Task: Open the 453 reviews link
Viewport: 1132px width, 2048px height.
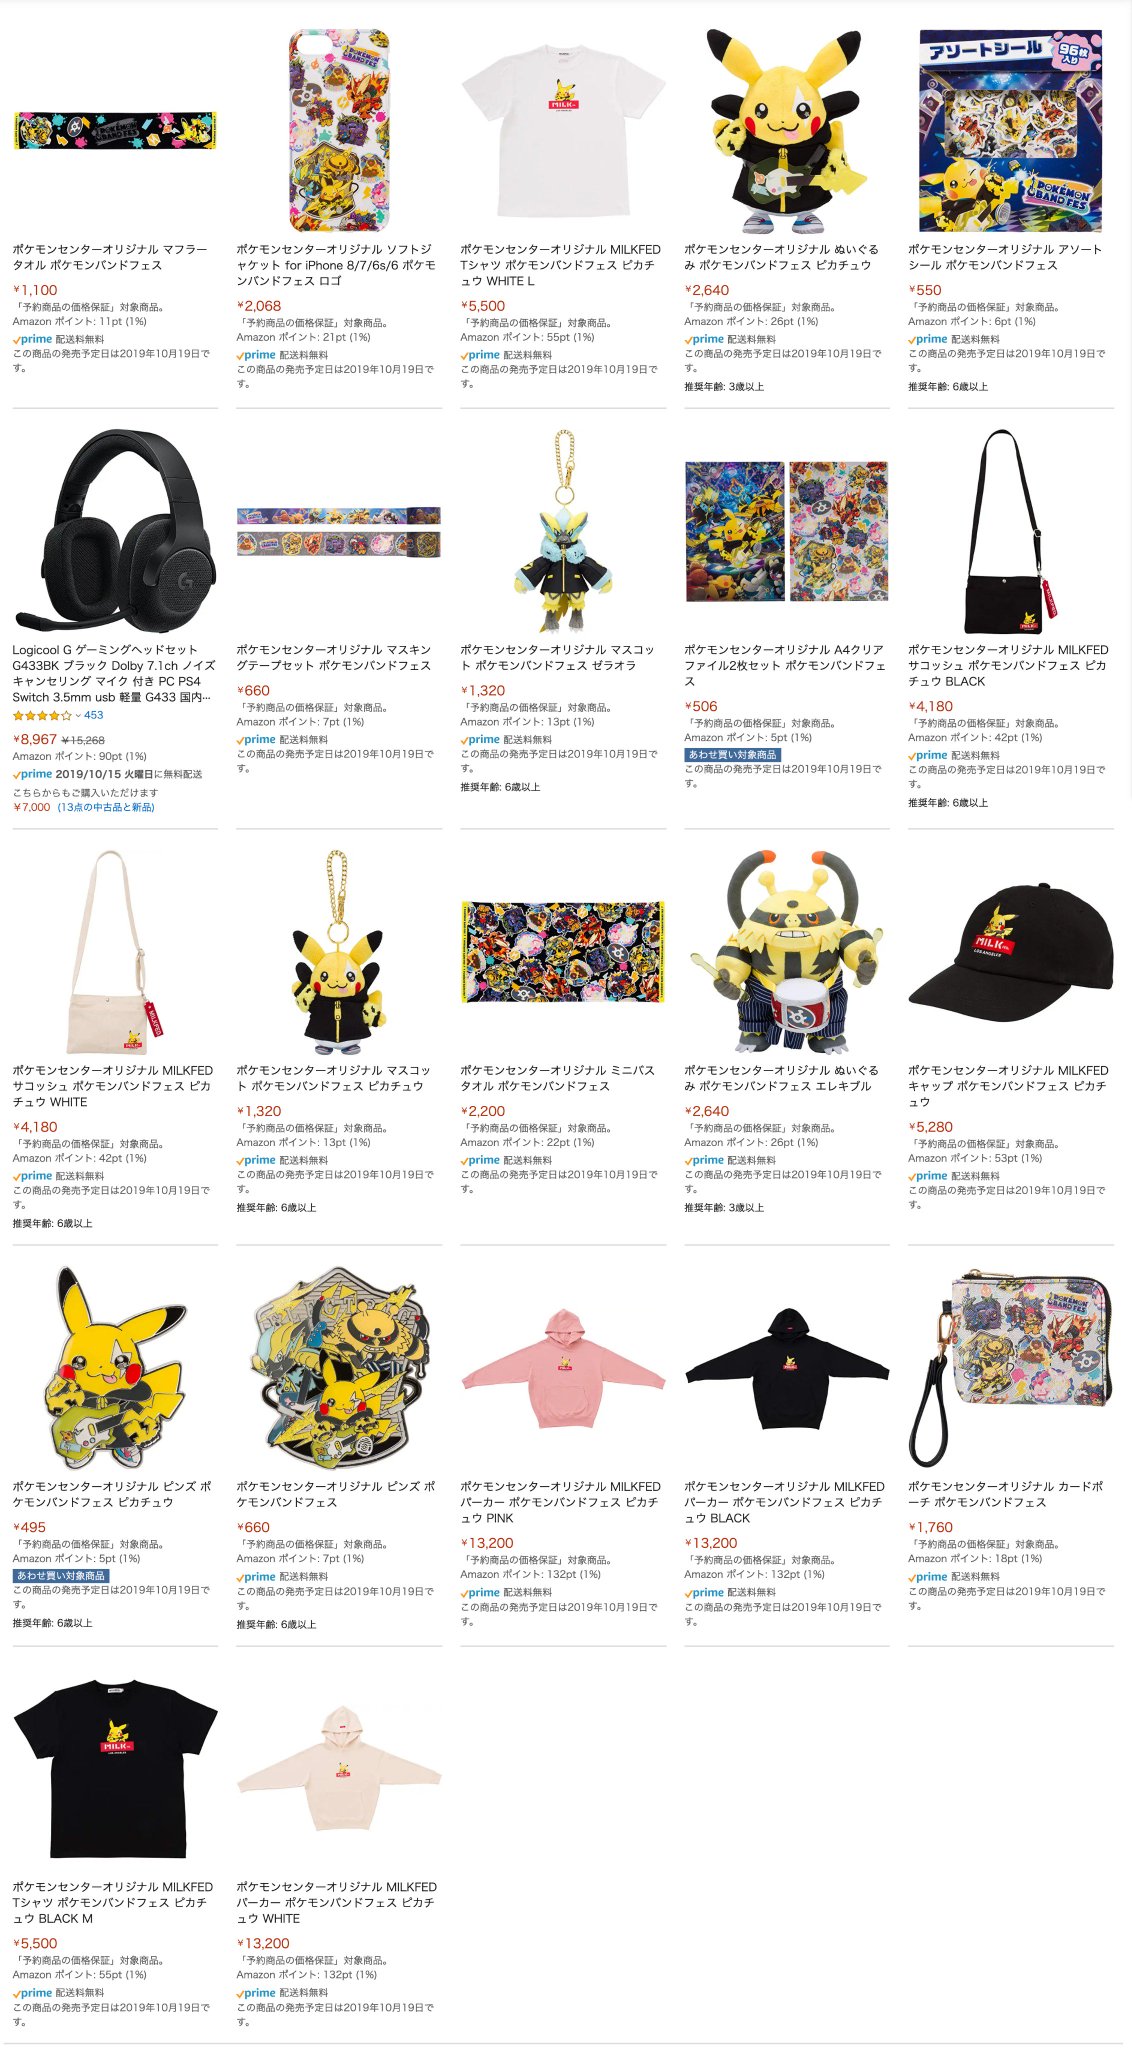Action: click(x=94, y=716)
